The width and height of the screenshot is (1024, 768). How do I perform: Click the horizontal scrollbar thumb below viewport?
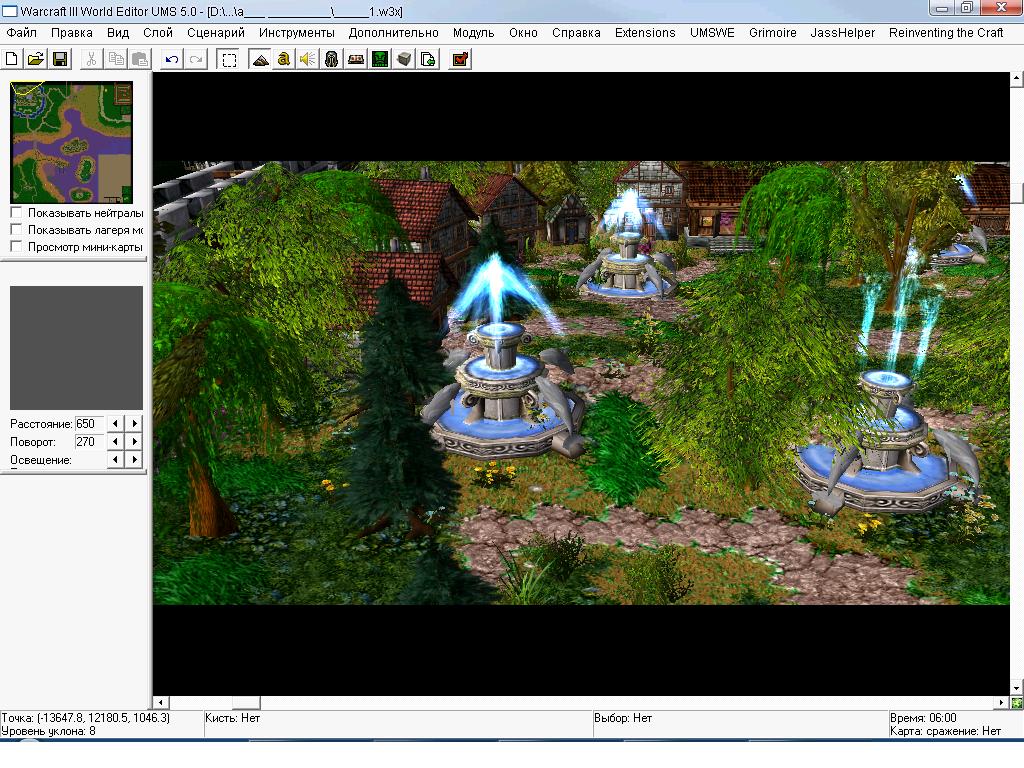tap(246, 703)
